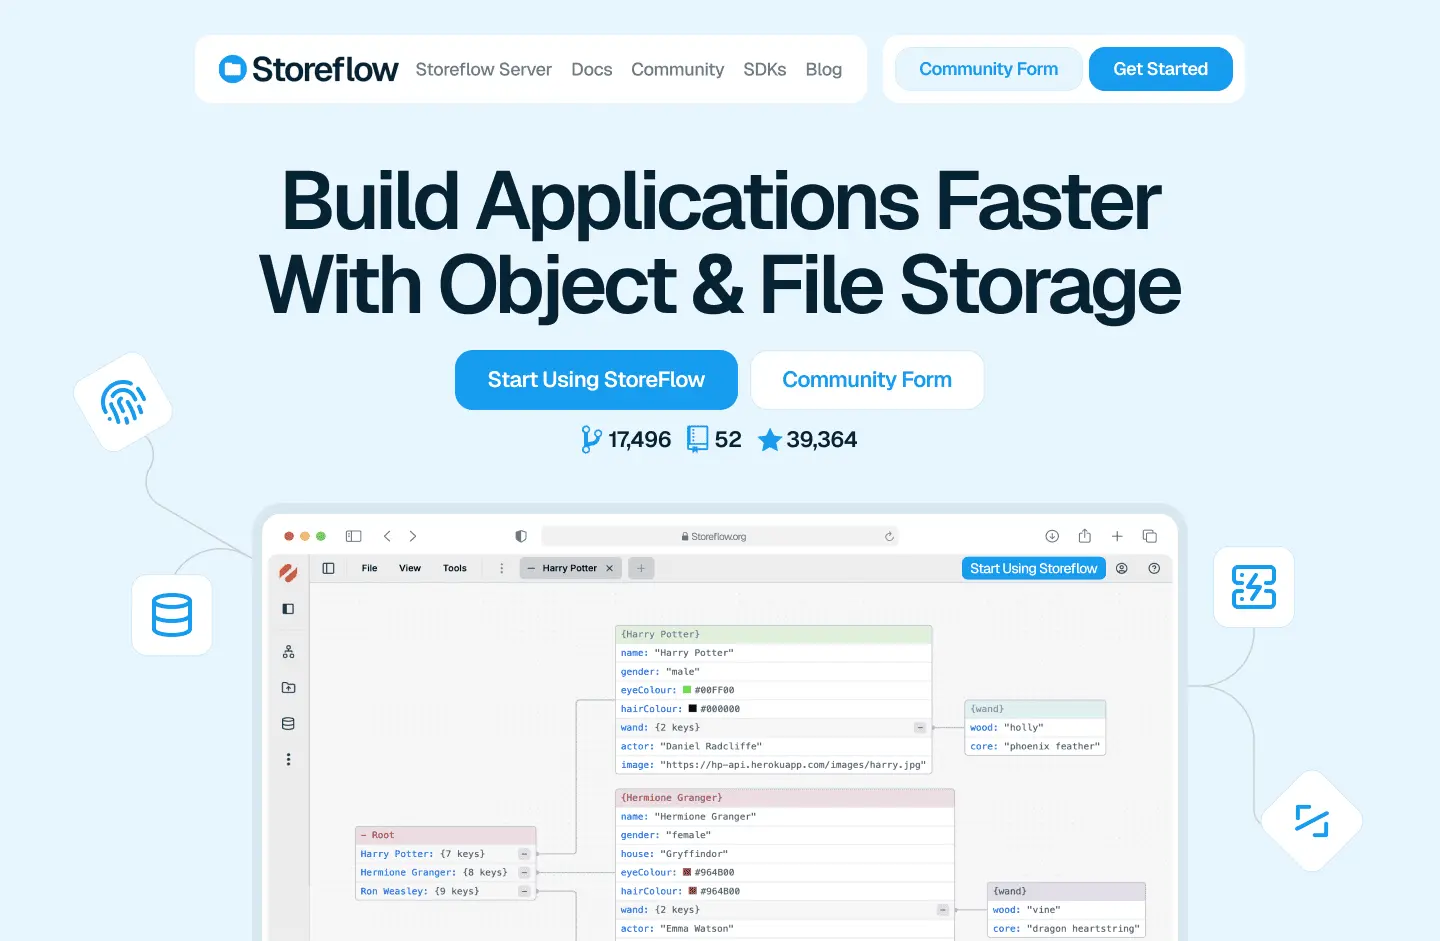Go back with browser left chevron
1440x941 pixels.
[387, 536]
